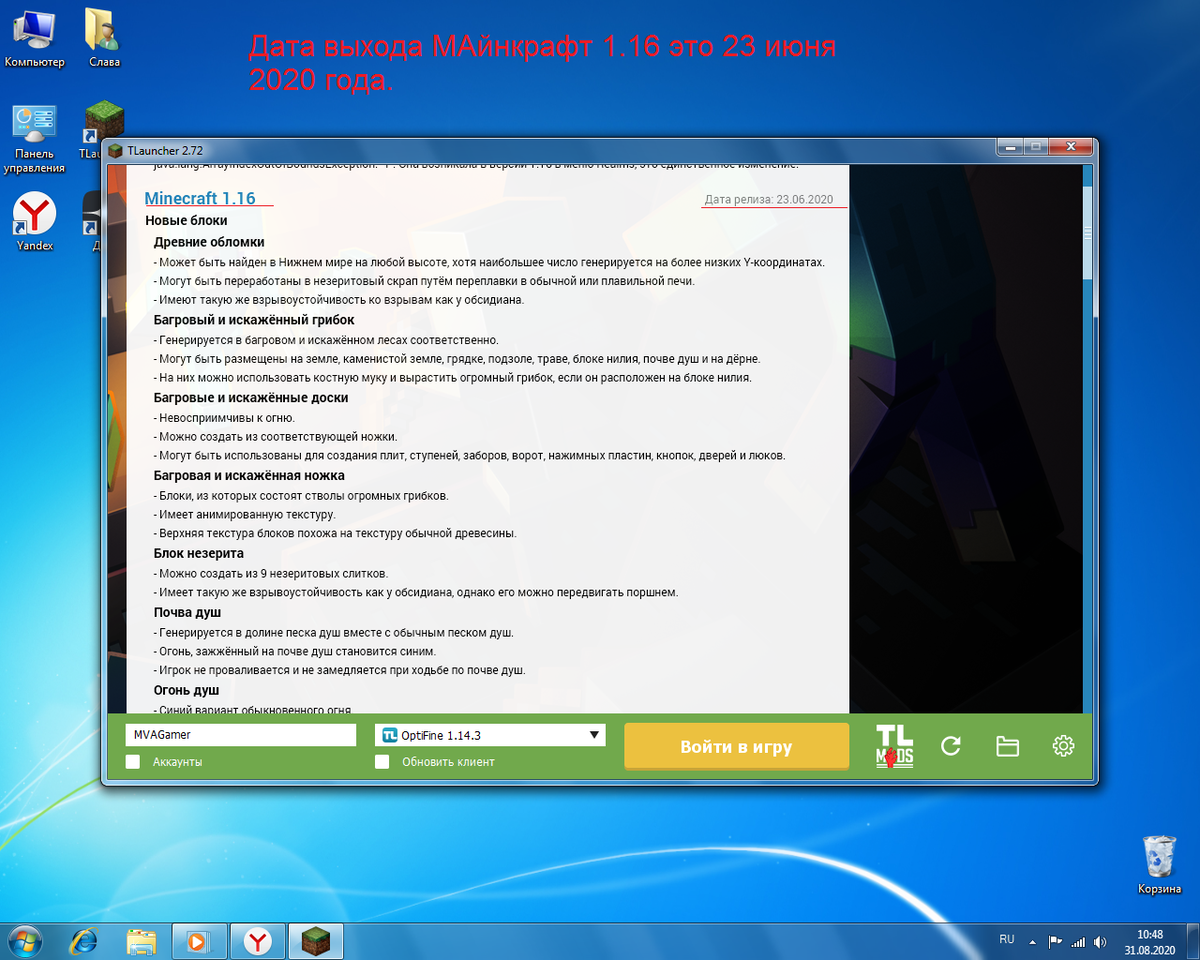Select the Панель управления desktop icon
The height and width of the screenshot is (960, 1200).
pos(34,139)
